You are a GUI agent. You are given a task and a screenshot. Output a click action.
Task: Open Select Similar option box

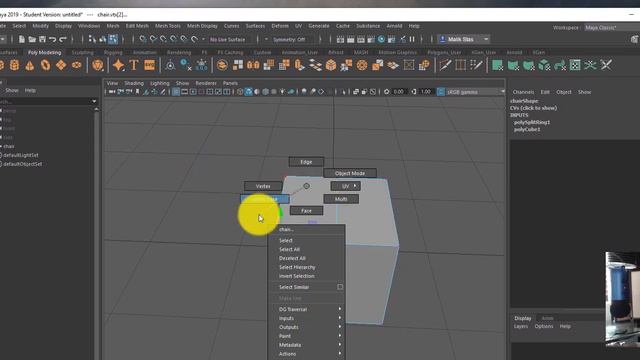click(x=340, y=287)
